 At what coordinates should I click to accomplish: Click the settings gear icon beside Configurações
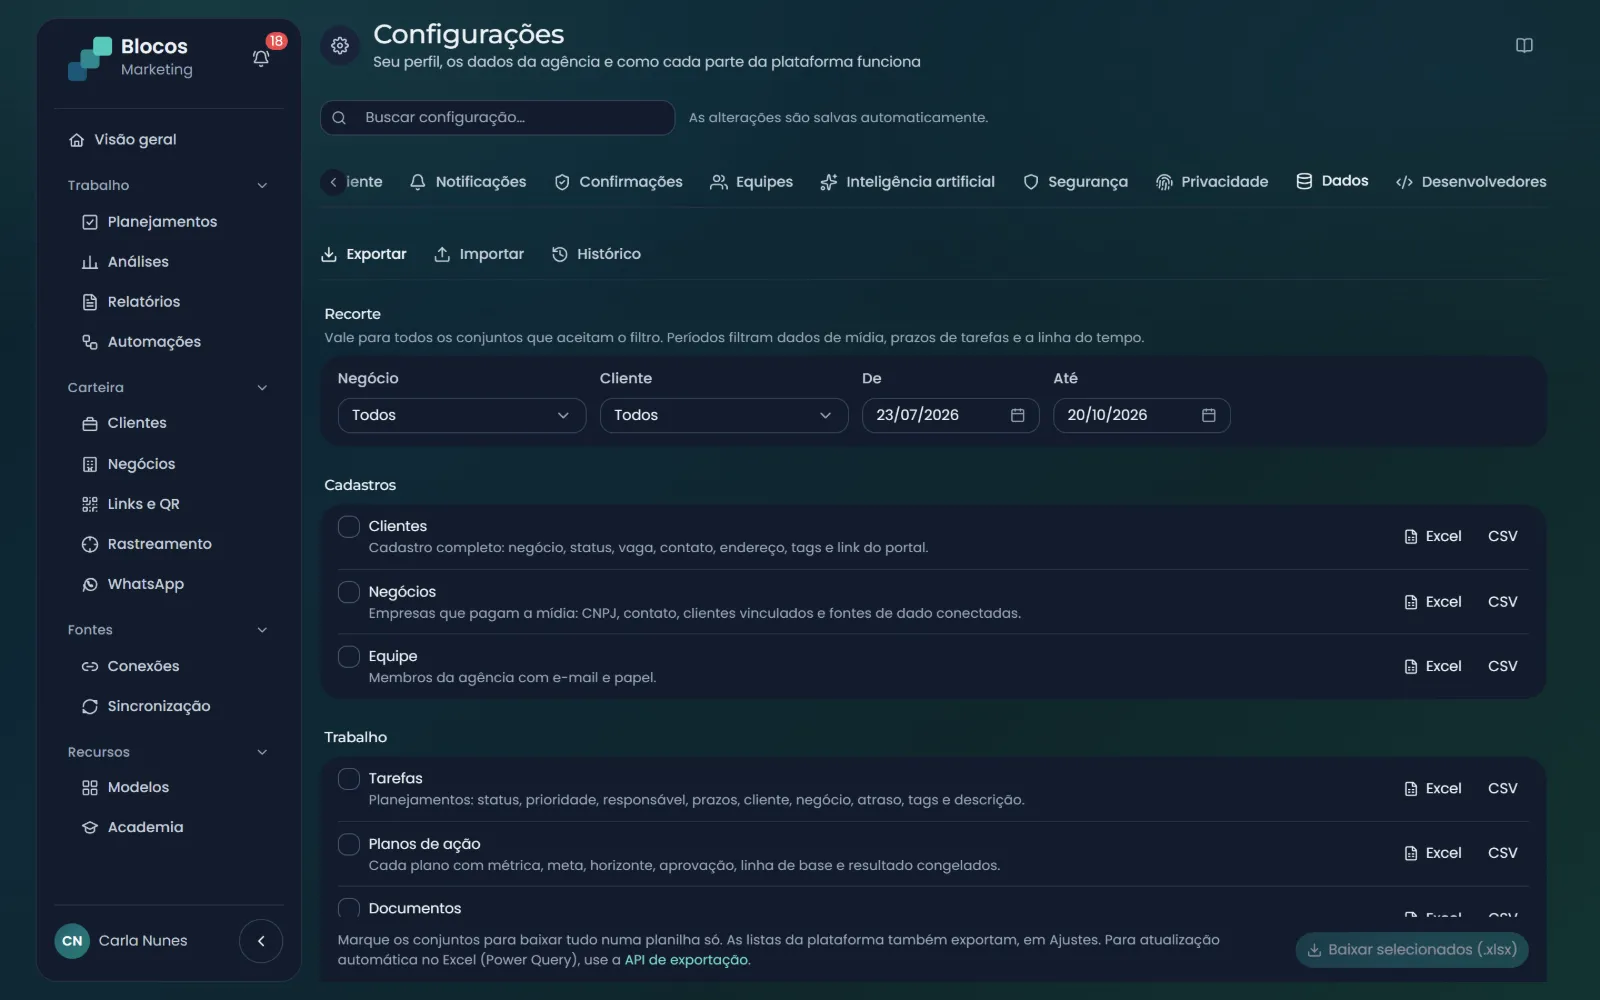(x=340, y=45)
